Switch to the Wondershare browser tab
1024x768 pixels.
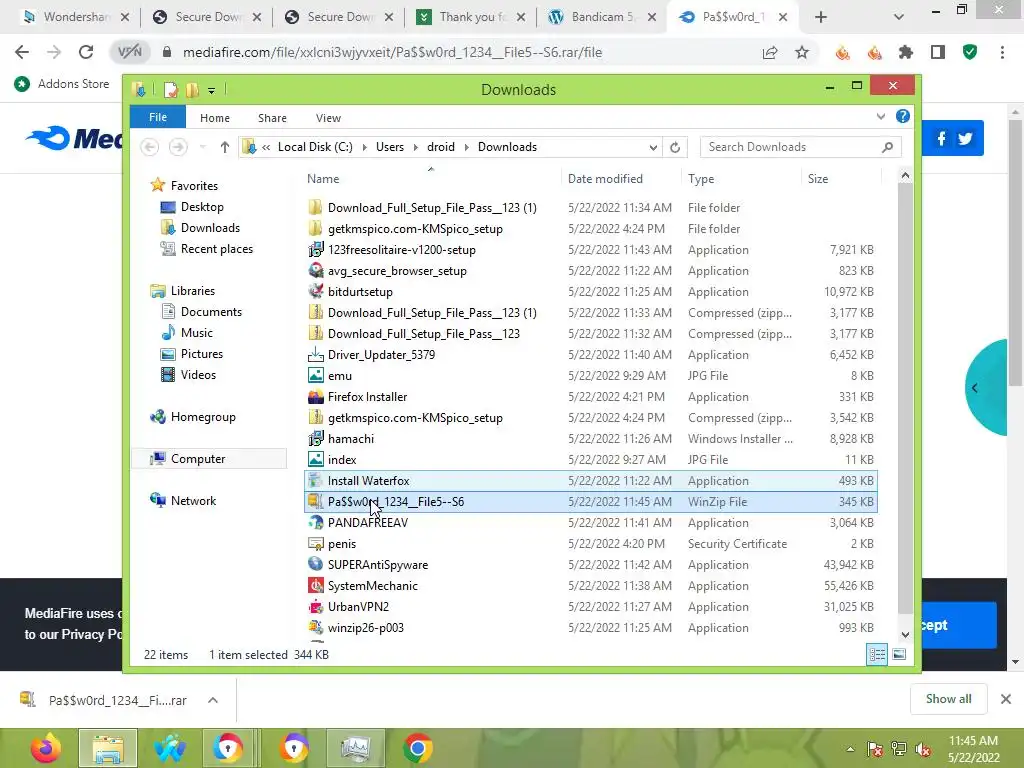pyautogui.click(x=74, y=17)
